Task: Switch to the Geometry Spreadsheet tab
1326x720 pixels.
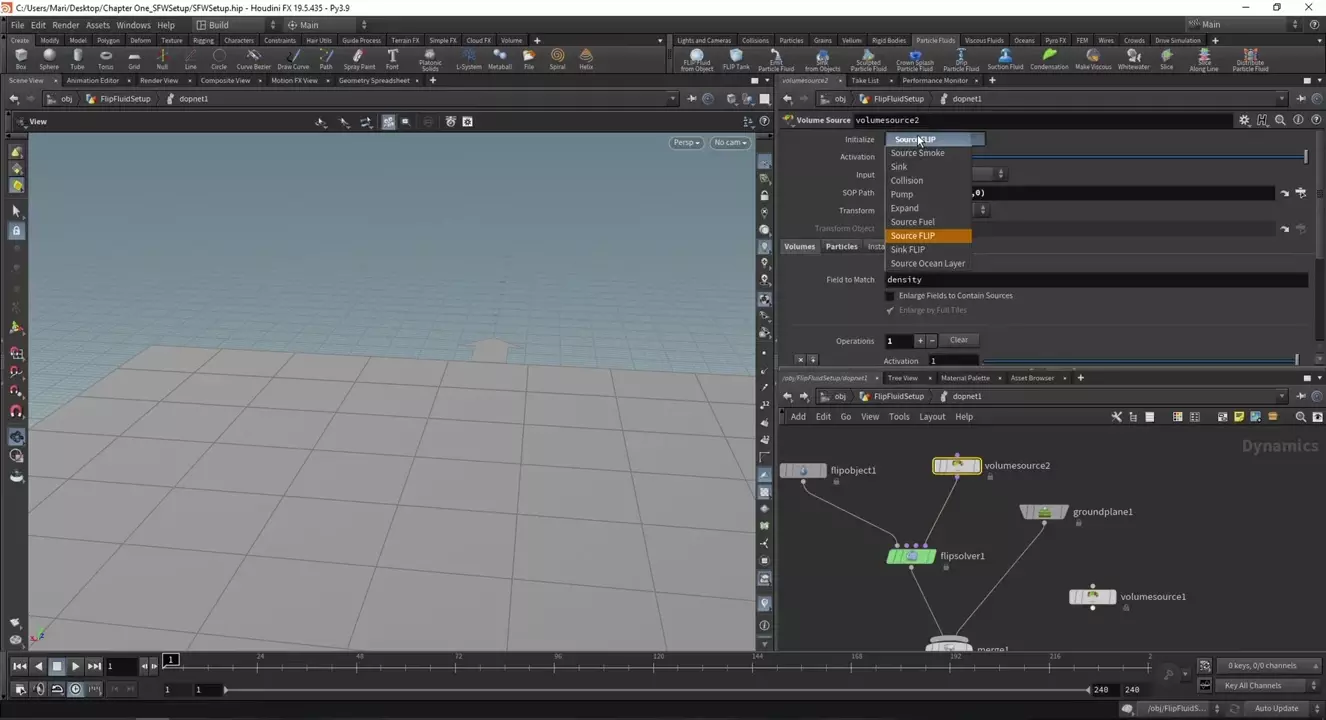Action: pyautogui.click(x=374, y=80)
